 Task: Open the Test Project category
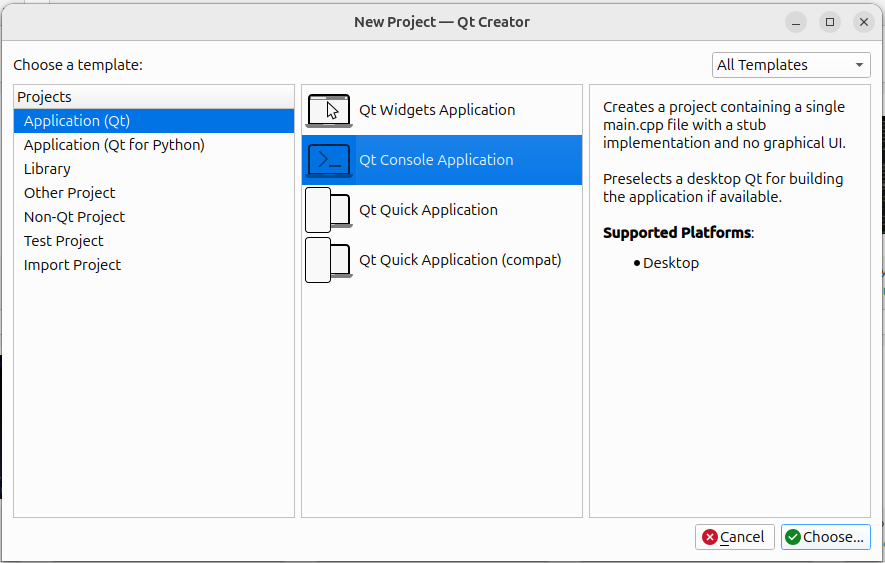coord(64,241)
